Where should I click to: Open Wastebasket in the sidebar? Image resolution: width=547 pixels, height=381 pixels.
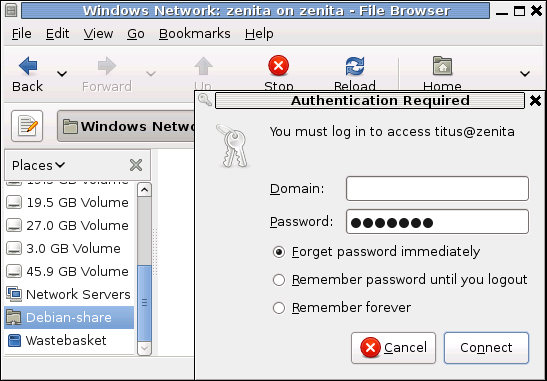coord(69,341)
